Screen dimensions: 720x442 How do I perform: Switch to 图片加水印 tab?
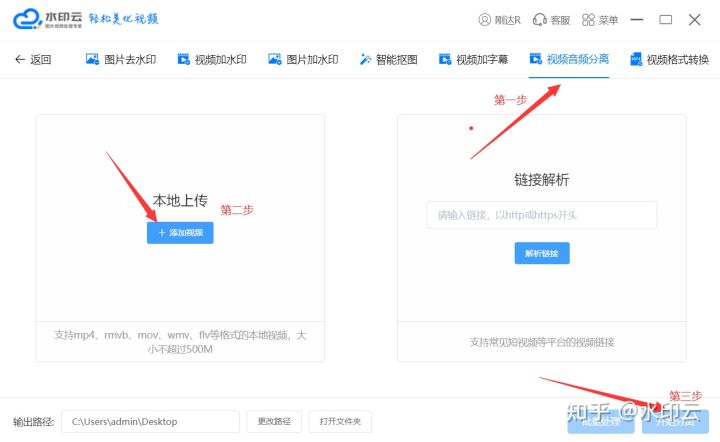[303, 59]
